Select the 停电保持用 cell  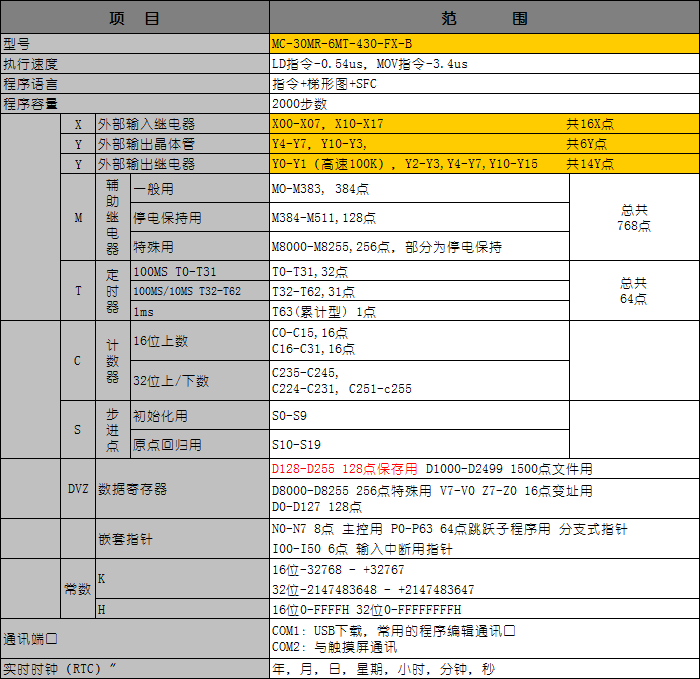[167, 218]
